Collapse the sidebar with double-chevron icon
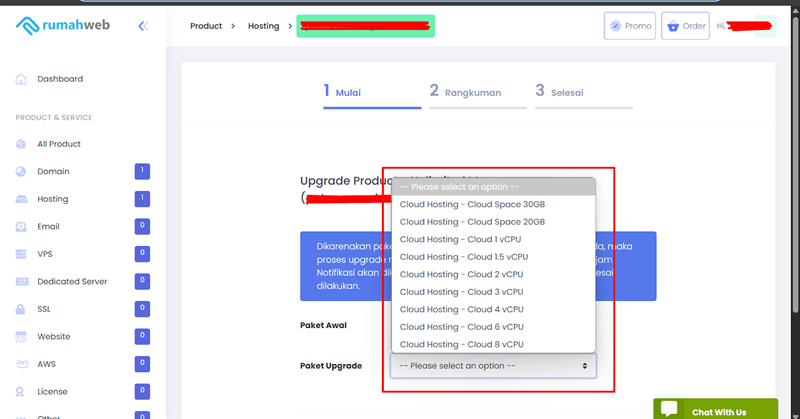Image resolution: width=800 pixels, height=419 pixels. 143,26
